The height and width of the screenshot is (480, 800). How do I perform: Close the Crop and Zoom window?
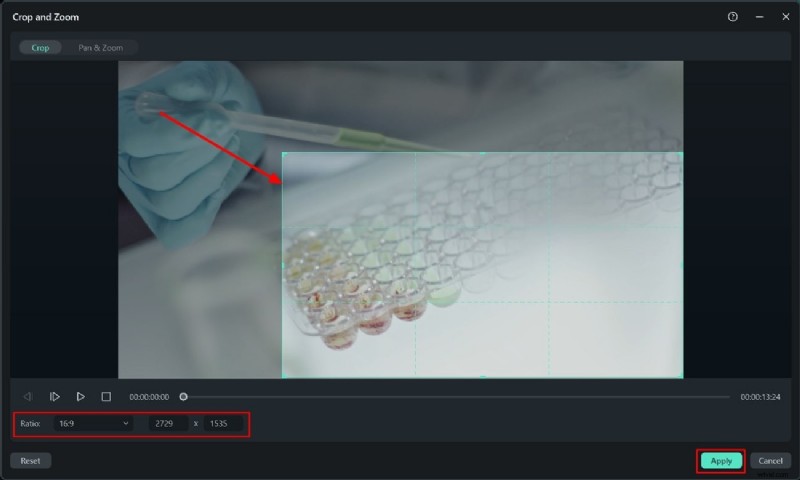(x=786, y=17)
